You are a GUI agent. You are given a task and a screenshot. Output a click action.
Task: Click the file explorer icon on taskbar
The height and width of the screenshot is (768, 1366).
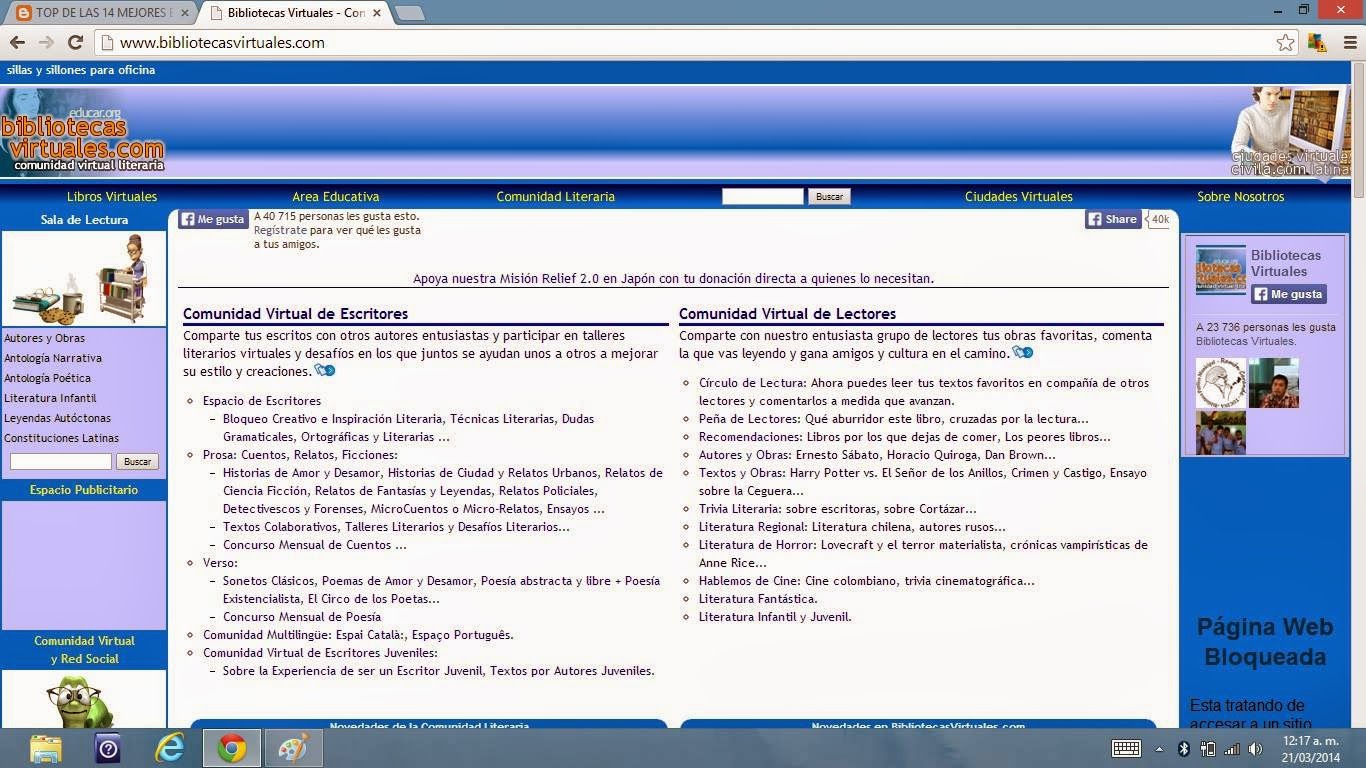(44, 748)
